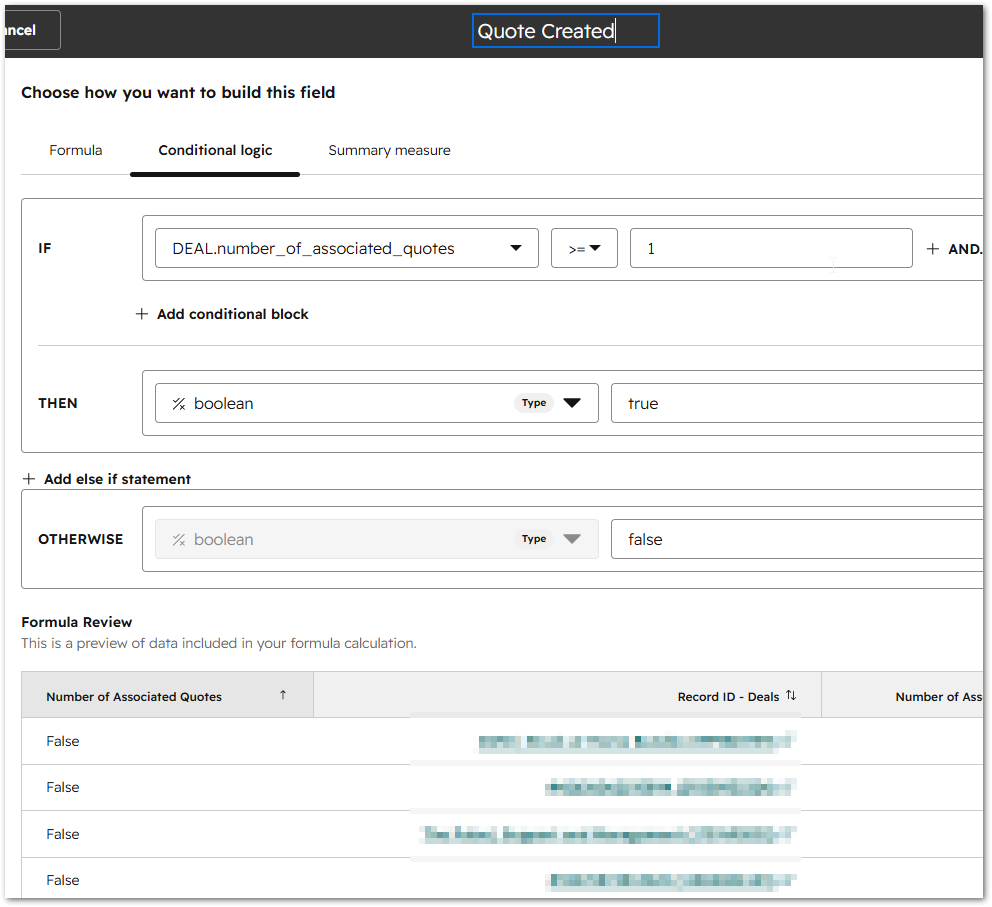Click the Type badge in THEN dropdown
992x907 pixels.
point(534,403)
